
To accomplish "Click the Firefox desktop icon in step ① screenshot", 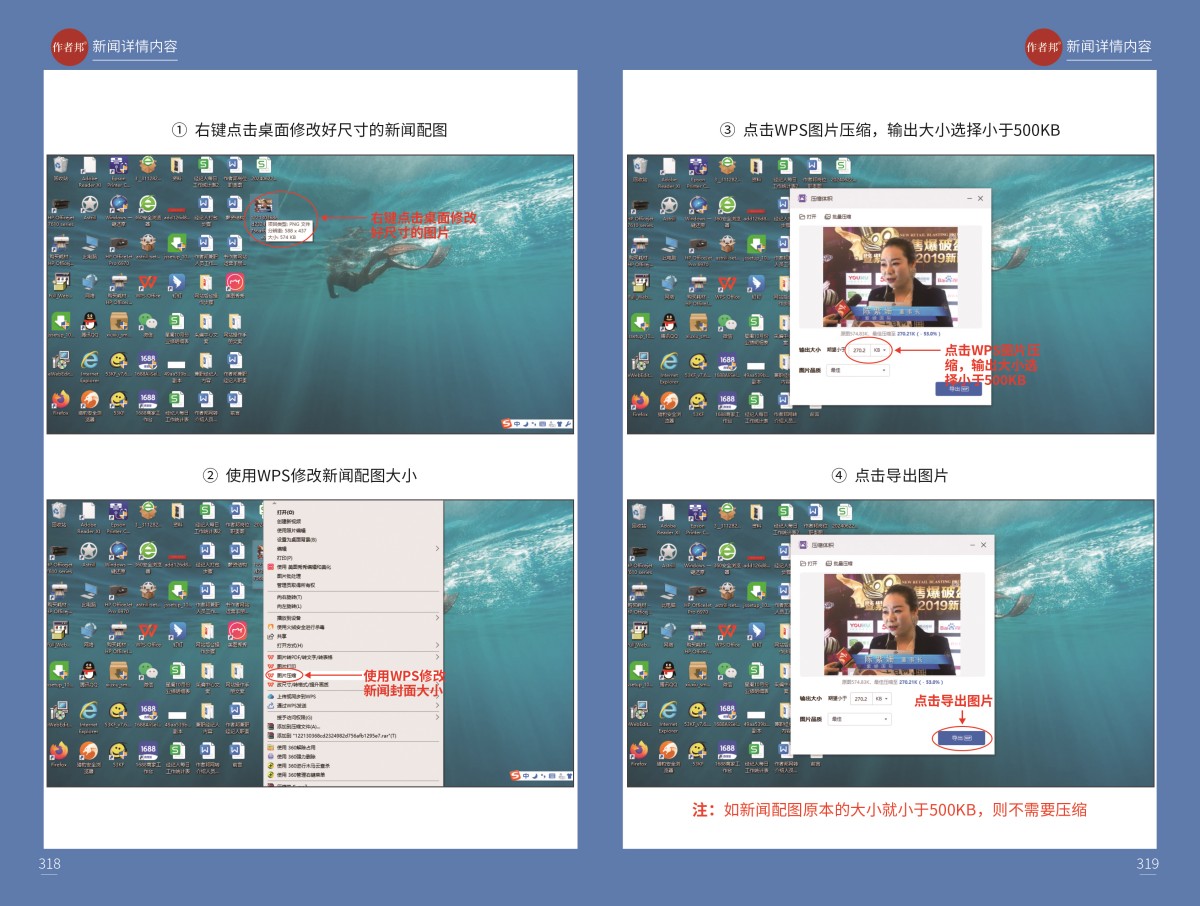I will 60,400.
